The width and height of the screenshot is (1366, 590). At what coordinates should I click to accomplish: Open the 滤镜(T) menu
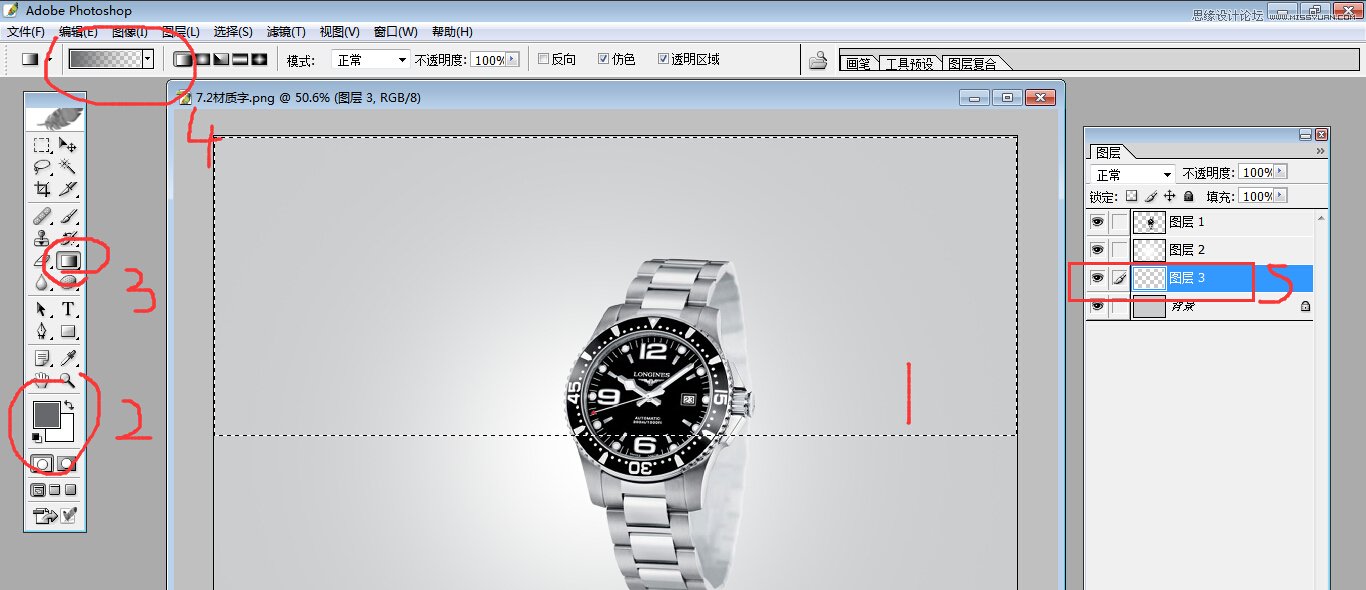tap(286, 32)
